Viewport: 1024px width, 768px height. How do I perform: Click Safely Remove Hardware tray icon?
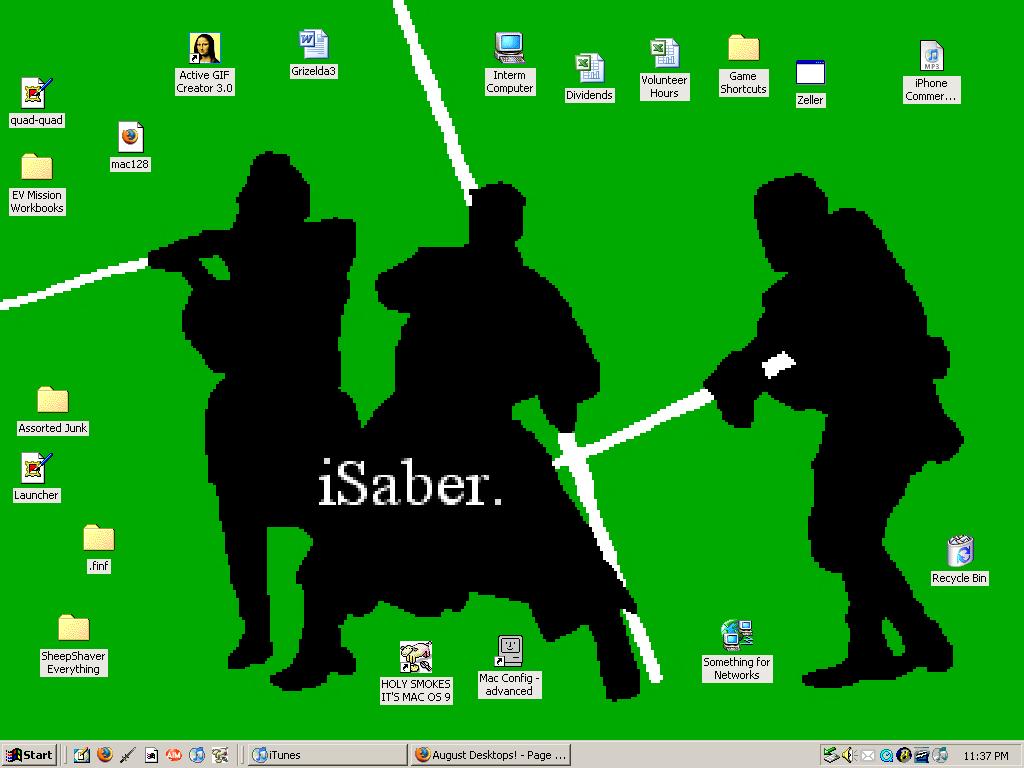(831, 755)
